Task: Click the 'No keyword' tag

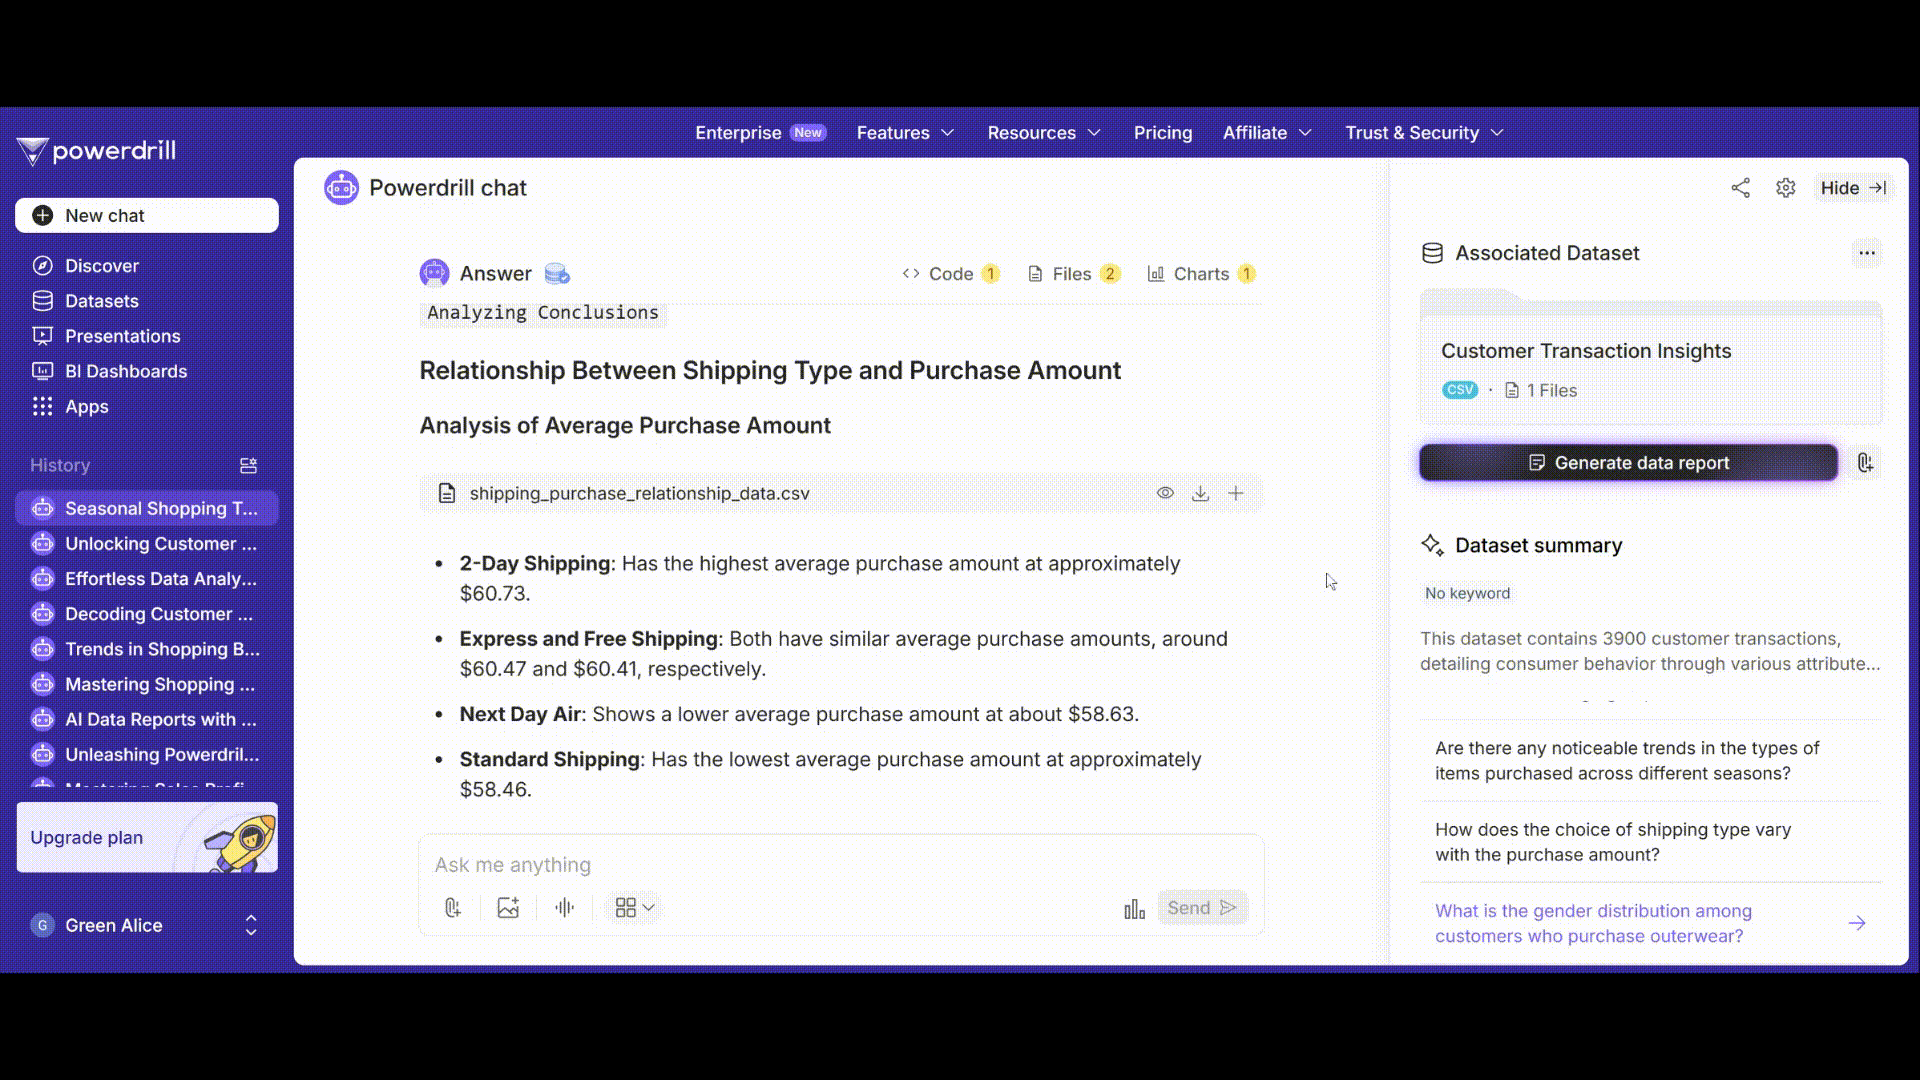Action: tap(1467, 593)
